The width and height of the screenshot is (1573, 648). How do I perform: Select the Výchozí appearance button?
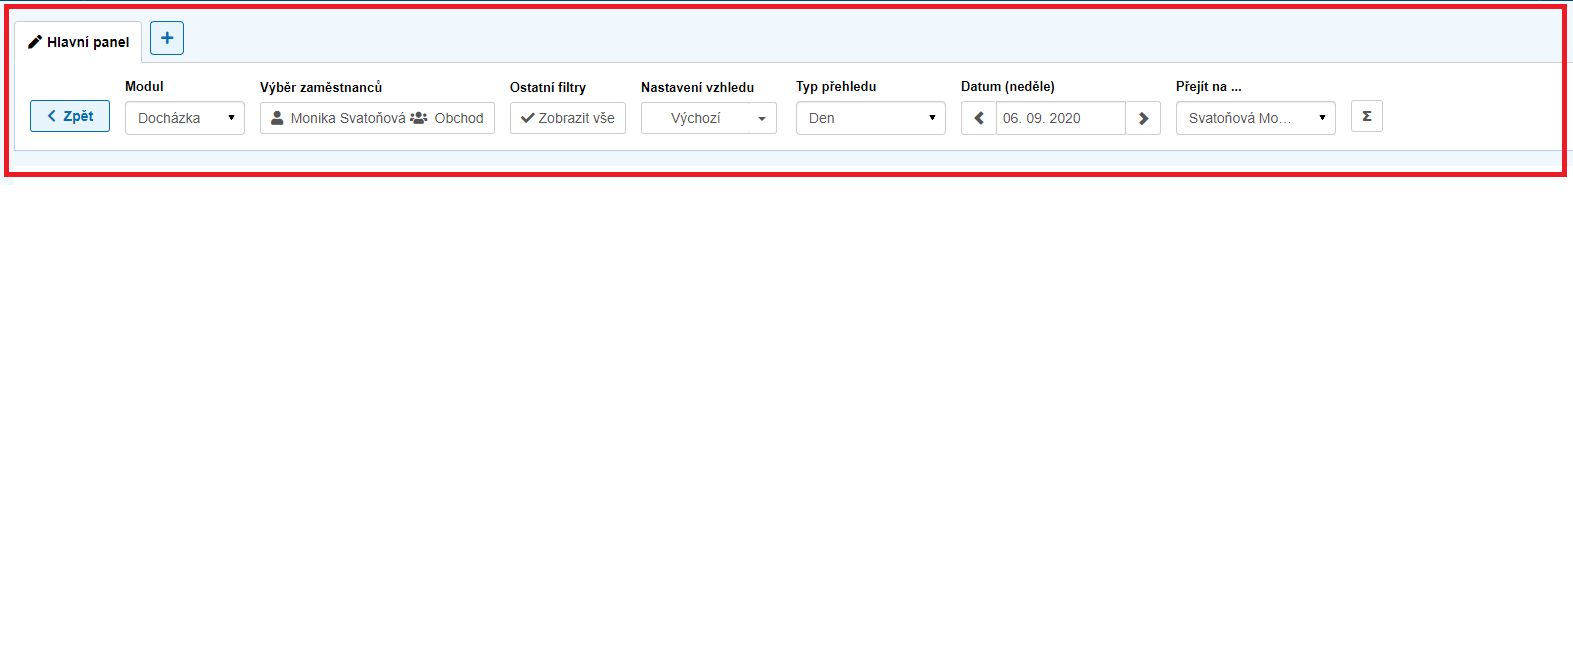click(695, 118)
